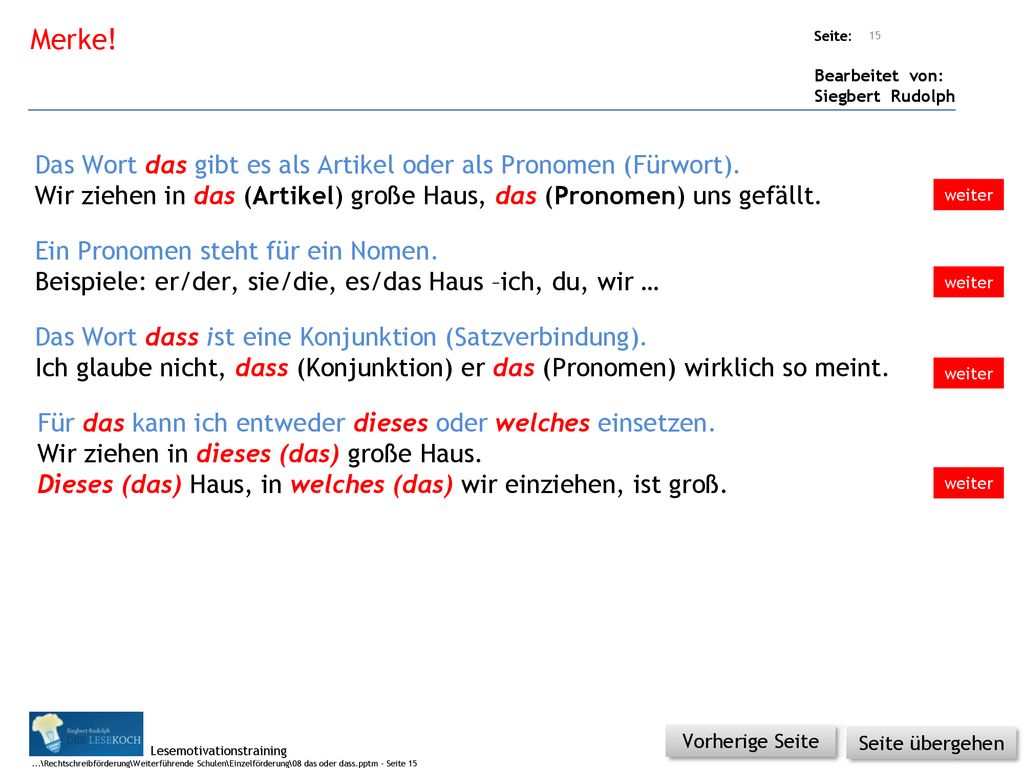Image resolution: width=1024 pixels, height=768 pixels.
Task: Click the line 'Das Wort dass ist eine Konjunktion'
Action: (340, 337)
